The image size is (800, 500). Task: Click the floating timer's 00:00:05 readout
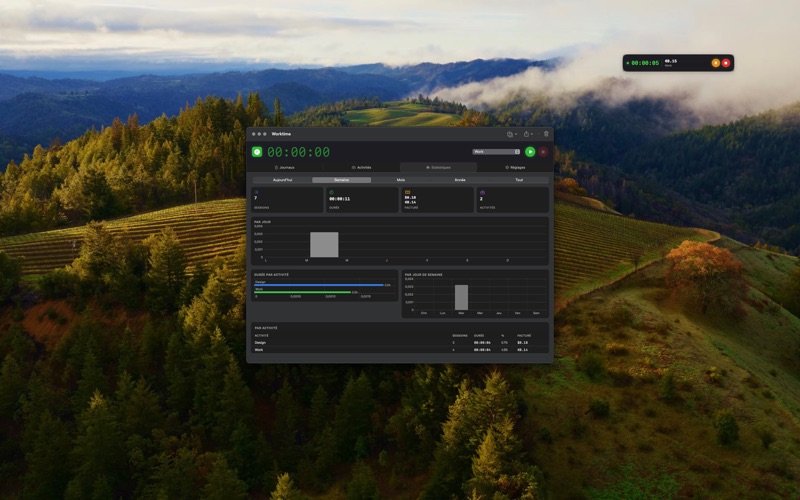[x=645, y=63]
